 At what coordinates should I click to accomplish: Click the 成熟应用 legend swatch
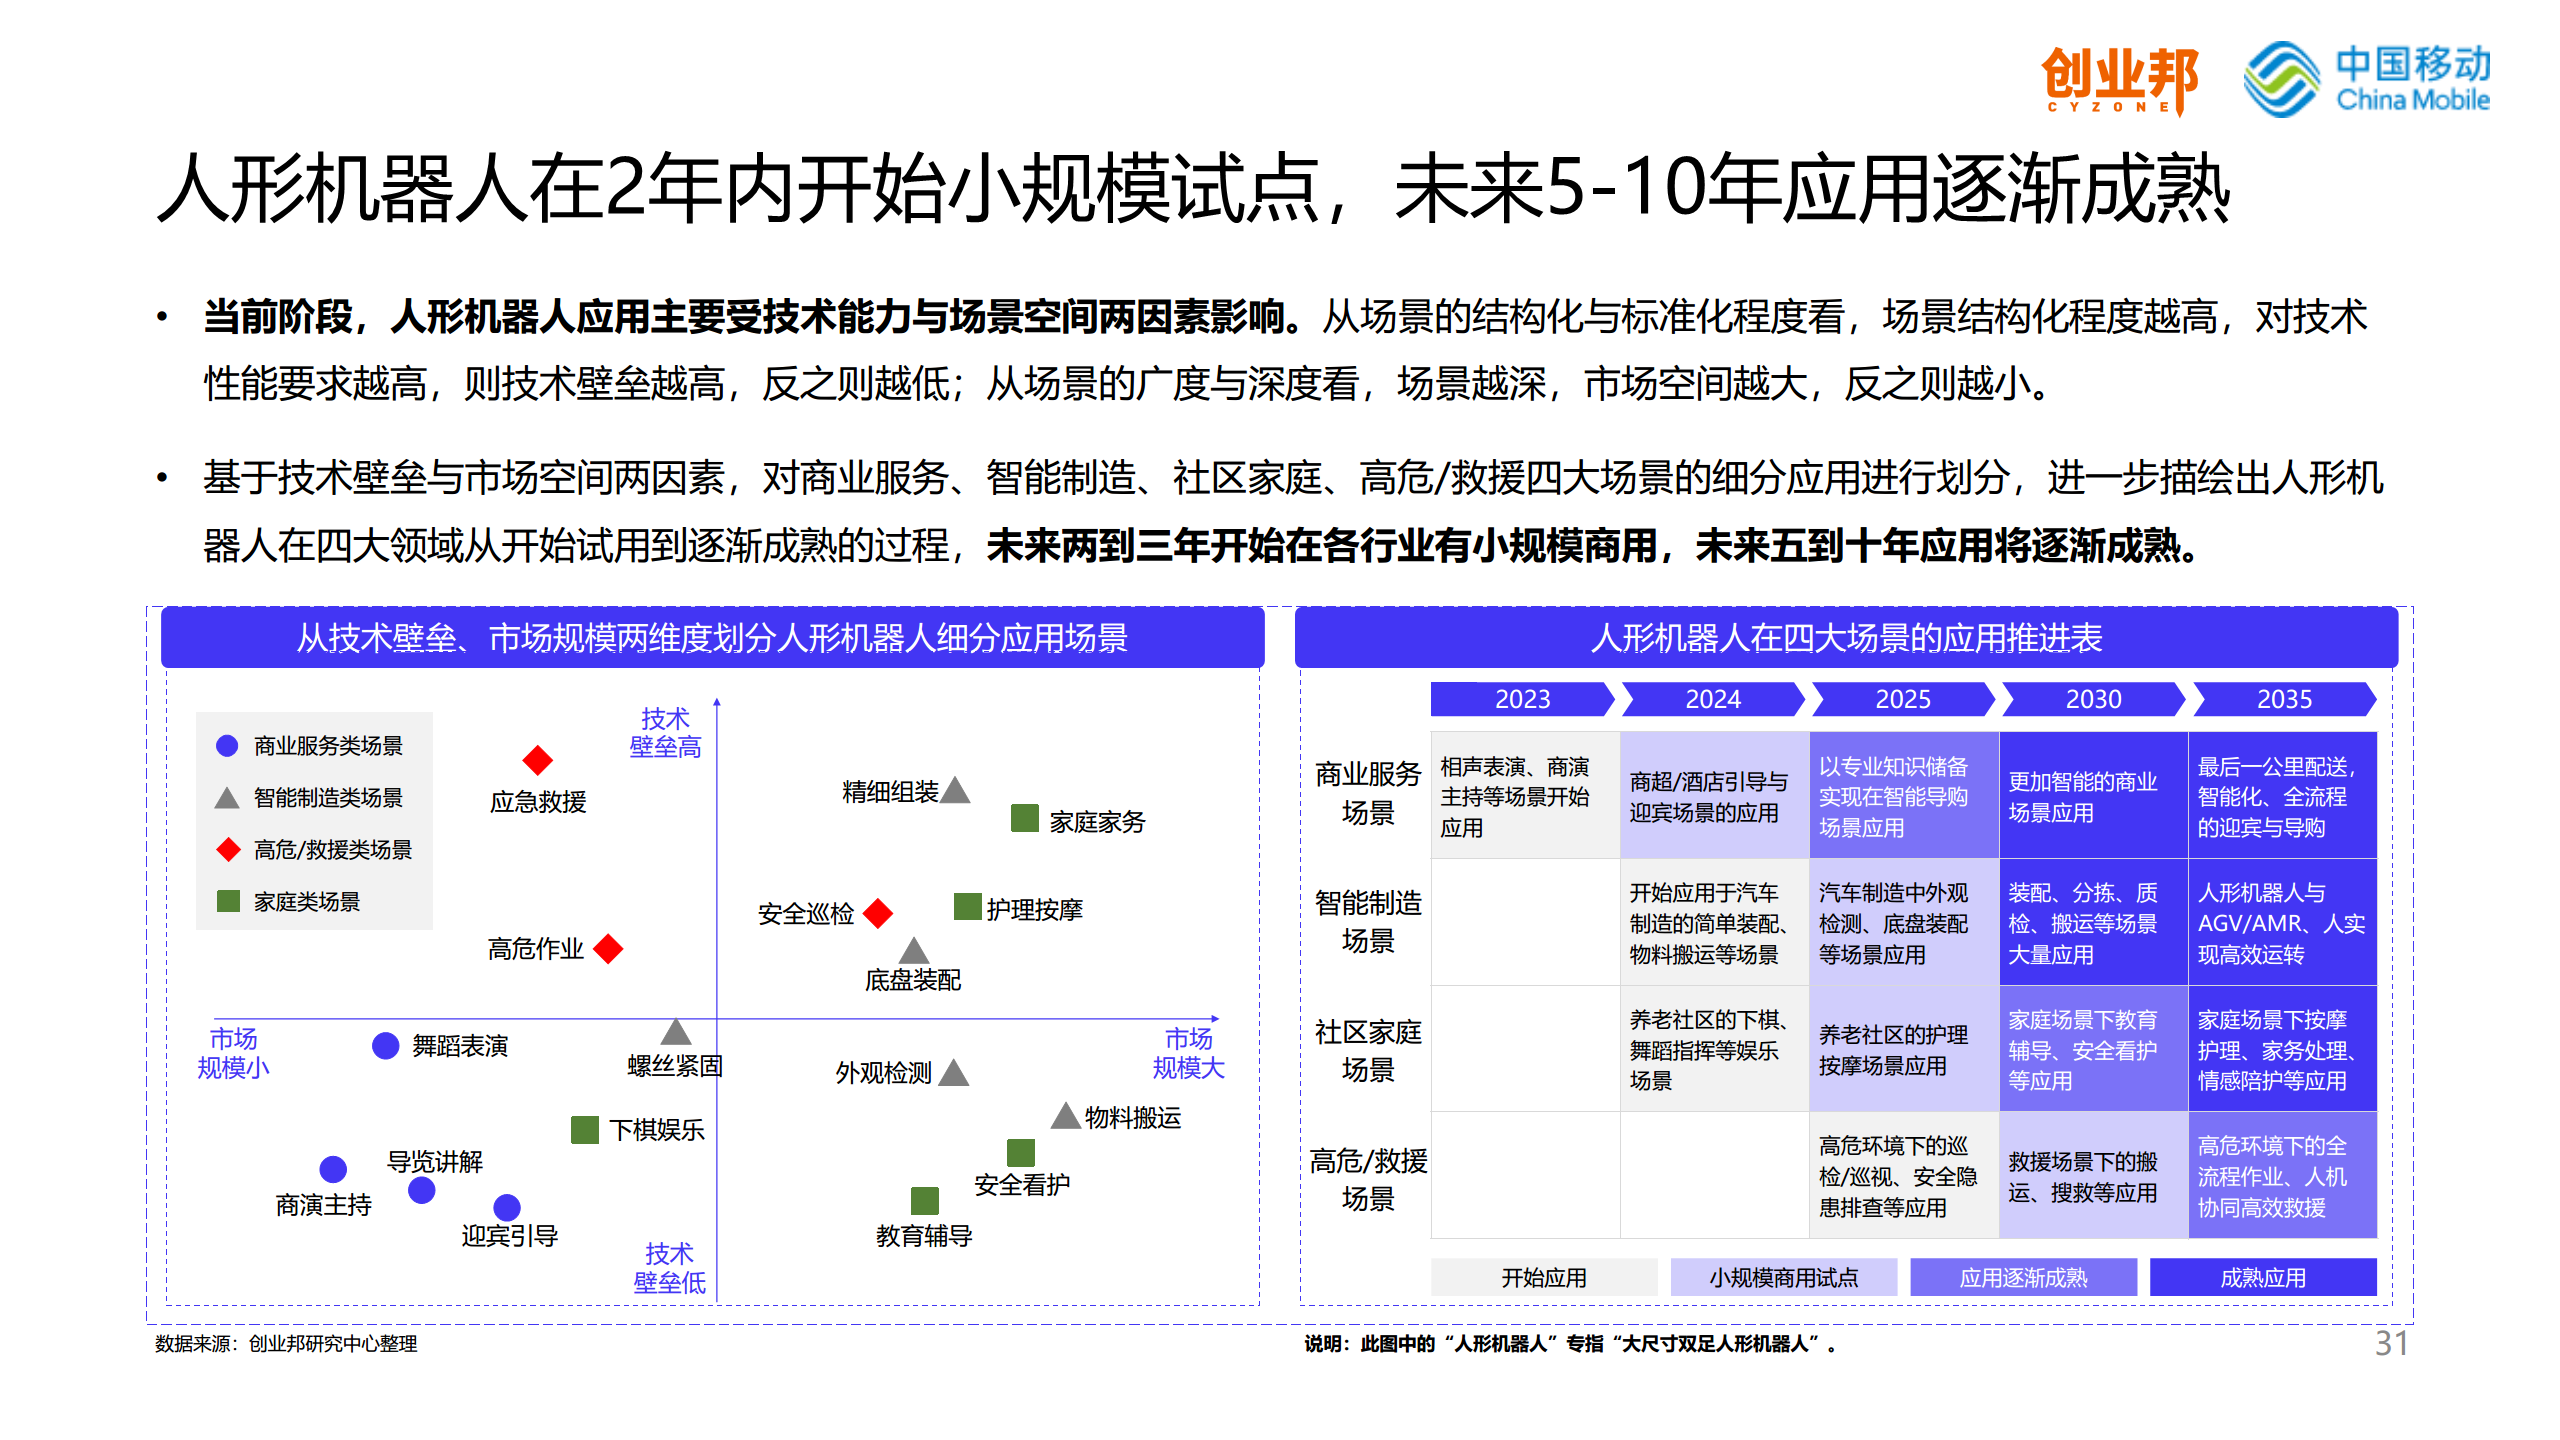click(2264, 1277)
